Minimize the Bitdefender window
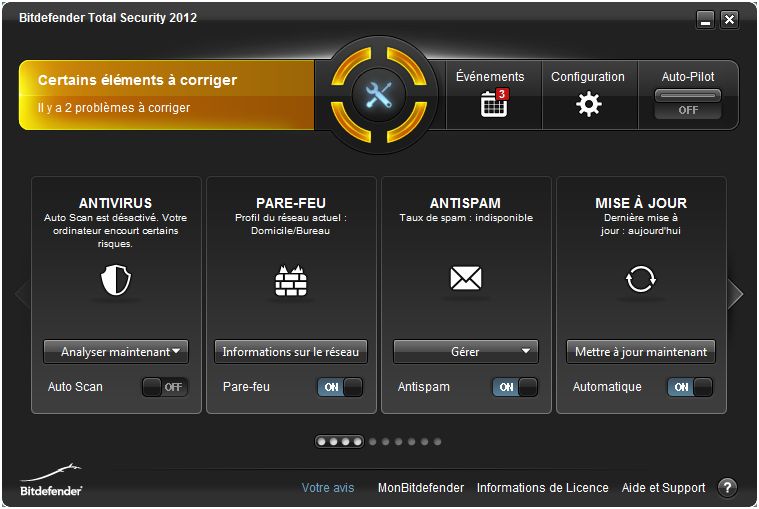 [x=706, y=20]
